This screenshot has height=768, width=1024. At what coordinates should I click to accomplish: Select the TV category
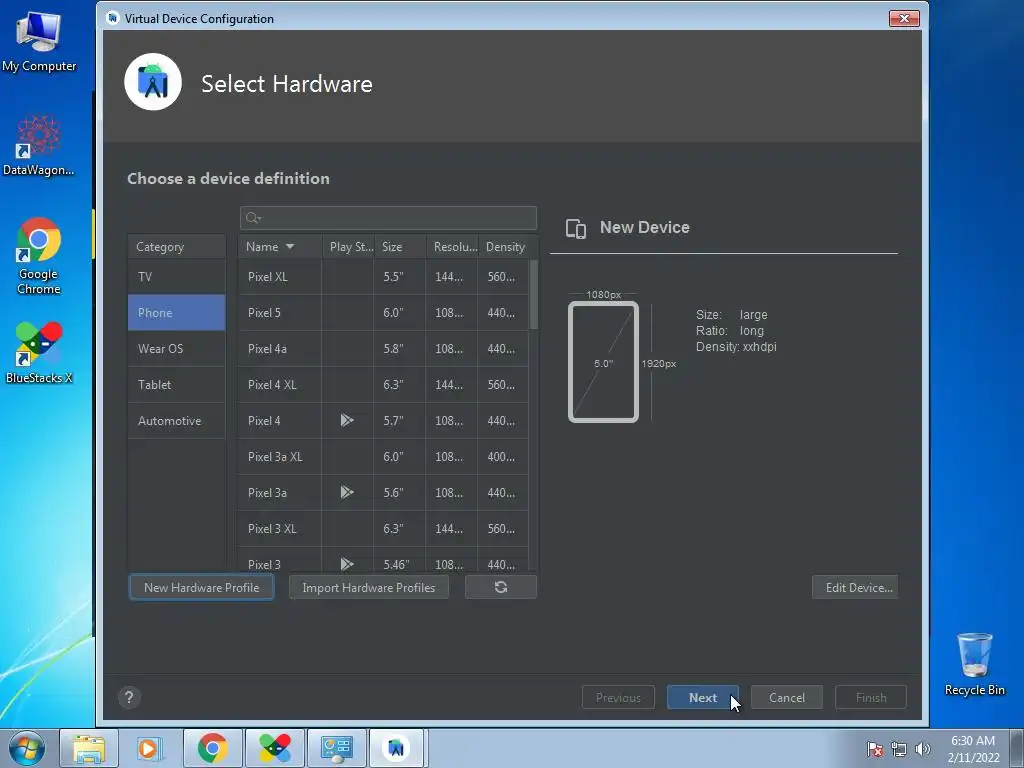click(176, 276)
